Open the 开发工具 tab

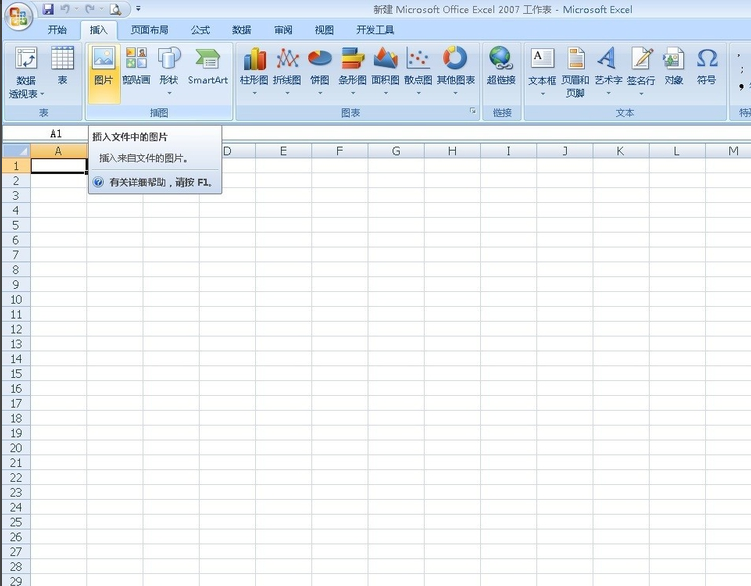click(375, 30)
